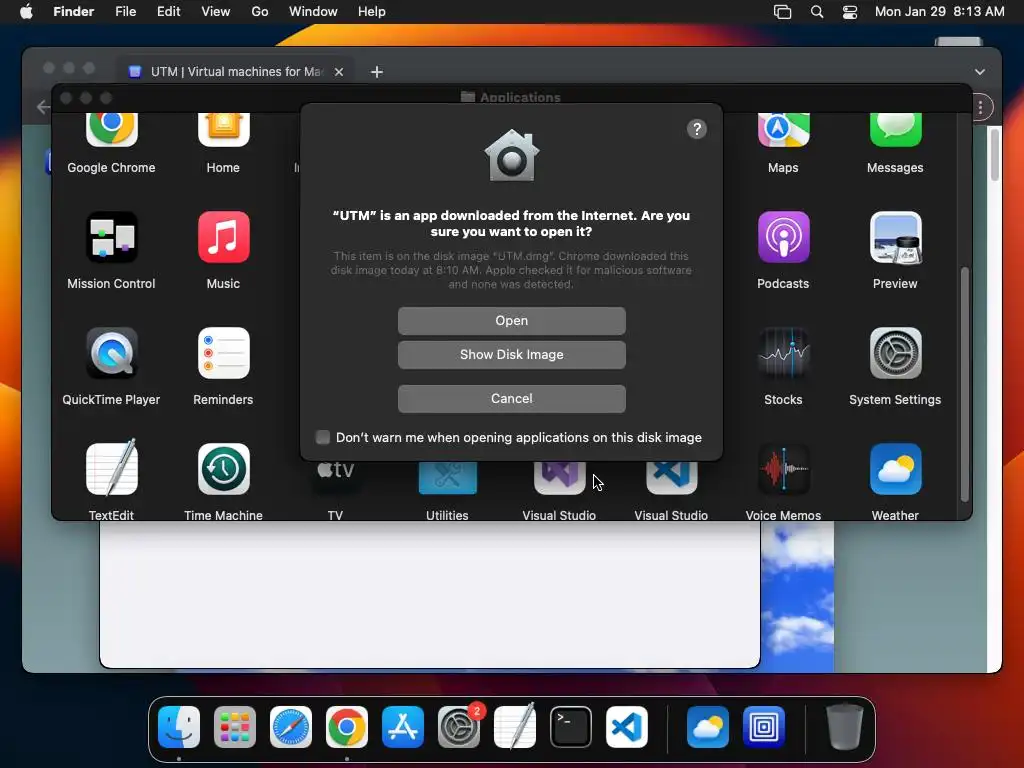1024x768 pixels.
Task: Open System Settings icon in Applications window
Action: pyautogui.click(x=895, y=353)
